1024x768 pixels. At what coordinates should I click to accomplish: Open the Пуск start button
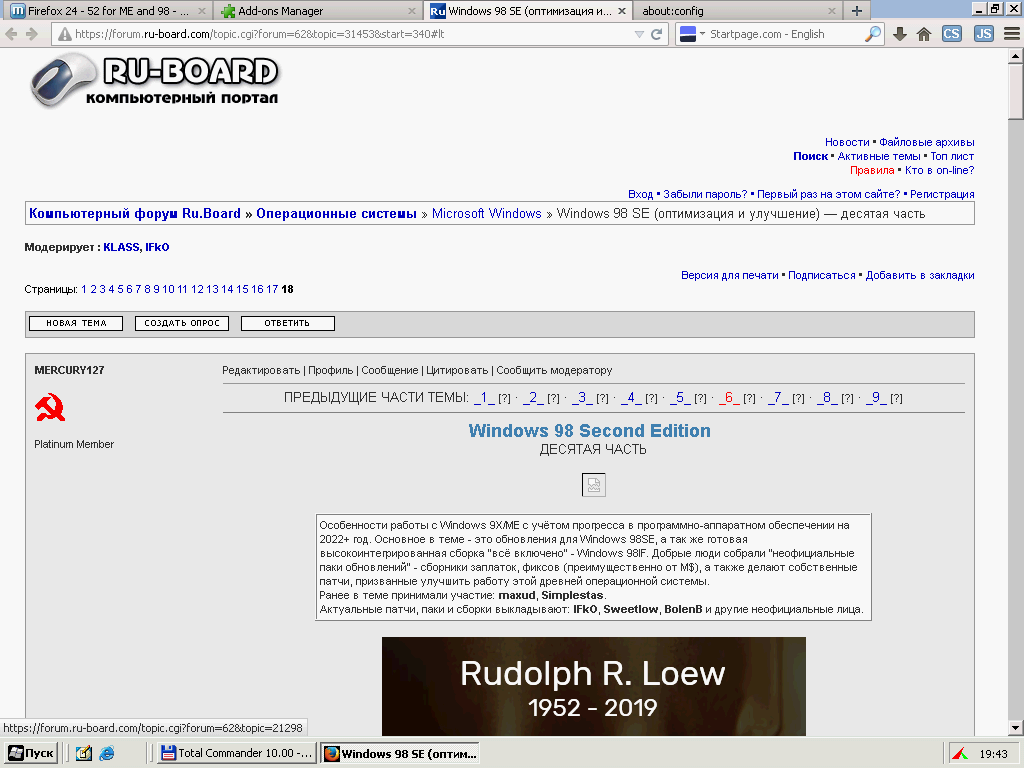31,753
